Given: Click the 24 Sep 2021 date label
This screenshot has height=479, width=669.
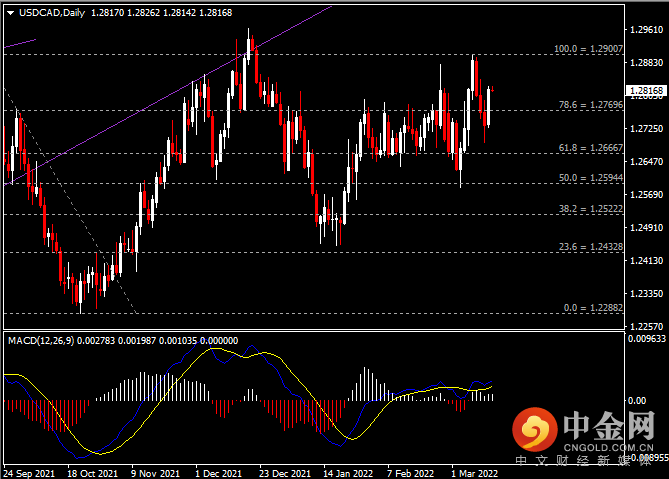Looking at the screenshot, I should 29,473.
